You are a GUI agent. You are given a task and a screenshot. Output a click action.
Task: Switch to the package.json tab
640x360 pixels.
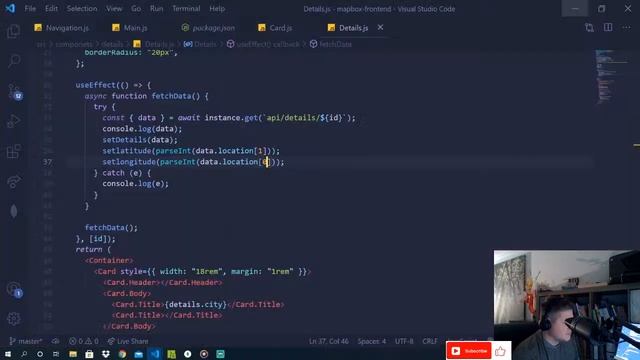click(208, 28)
